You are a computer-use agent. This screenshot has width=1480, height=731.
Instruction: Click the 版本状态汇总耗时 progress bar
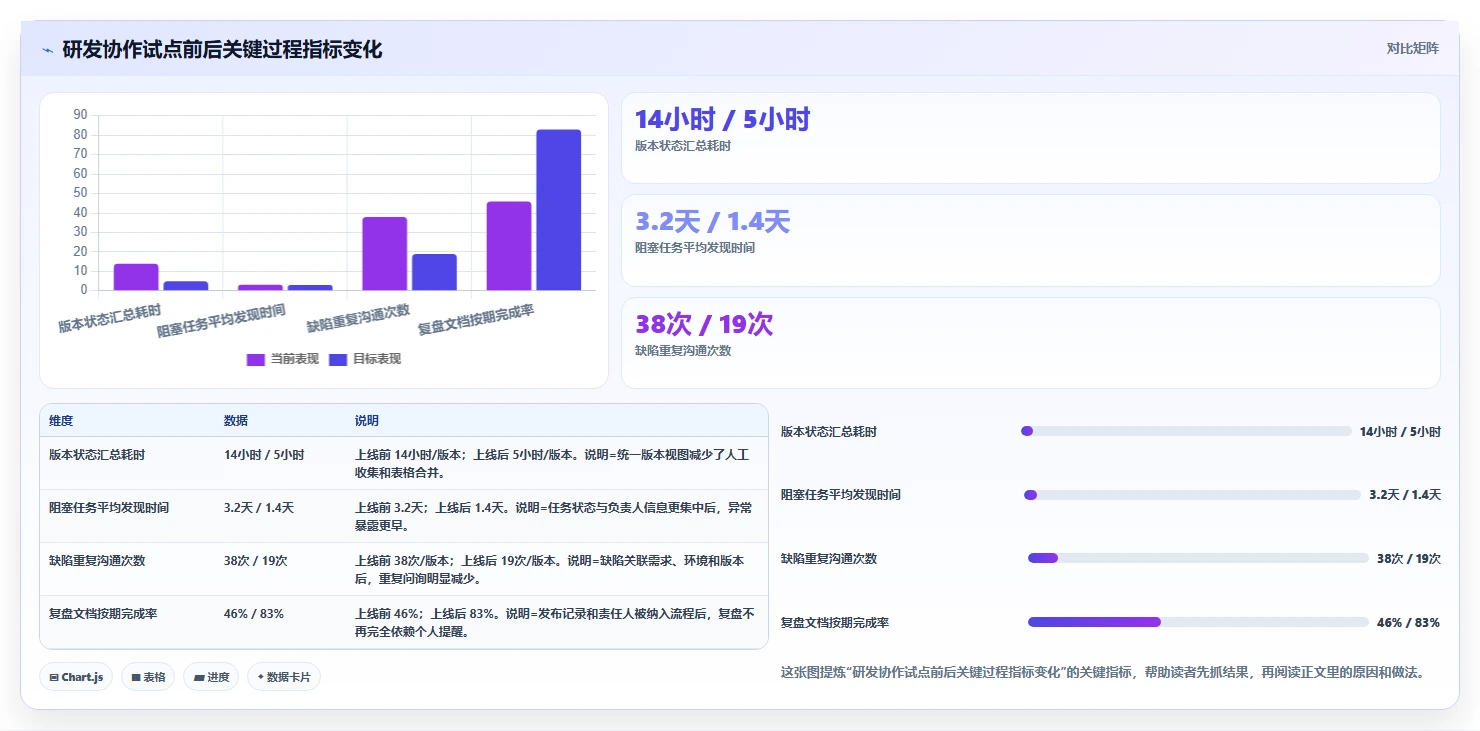tap(1186, 431)
